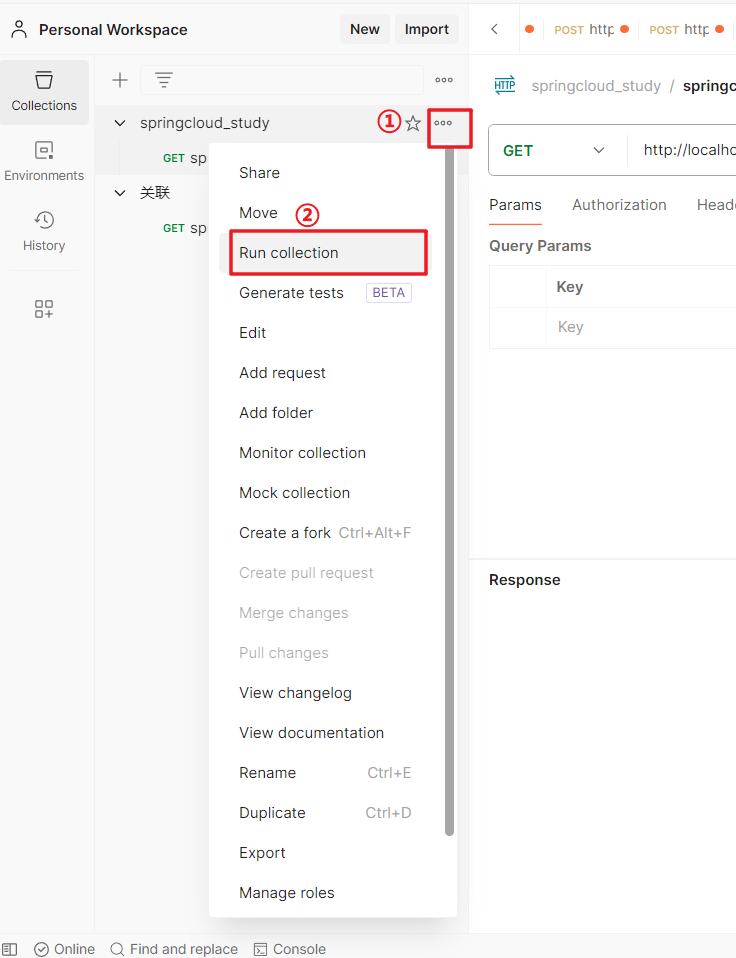Viewport: 736px width, 958px height.
Task: Switch to the Authorization tab
Action: [x=619, y=205]
